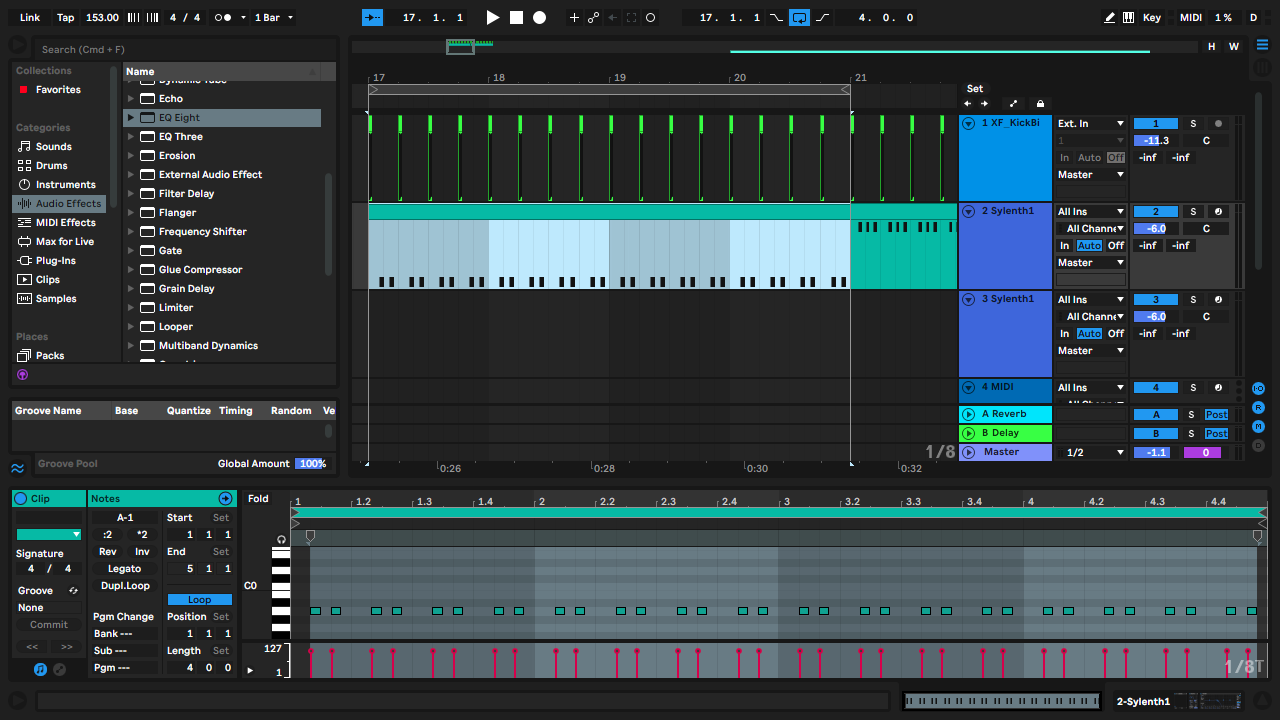Adjust the Groove Global Amount slider

pos(311,464)
